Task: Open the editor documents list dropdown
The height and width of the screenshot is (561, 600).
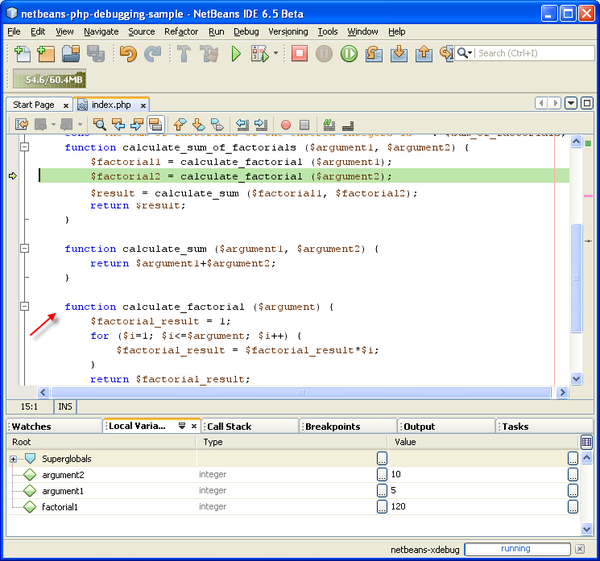Action: (x=571, y=103)
